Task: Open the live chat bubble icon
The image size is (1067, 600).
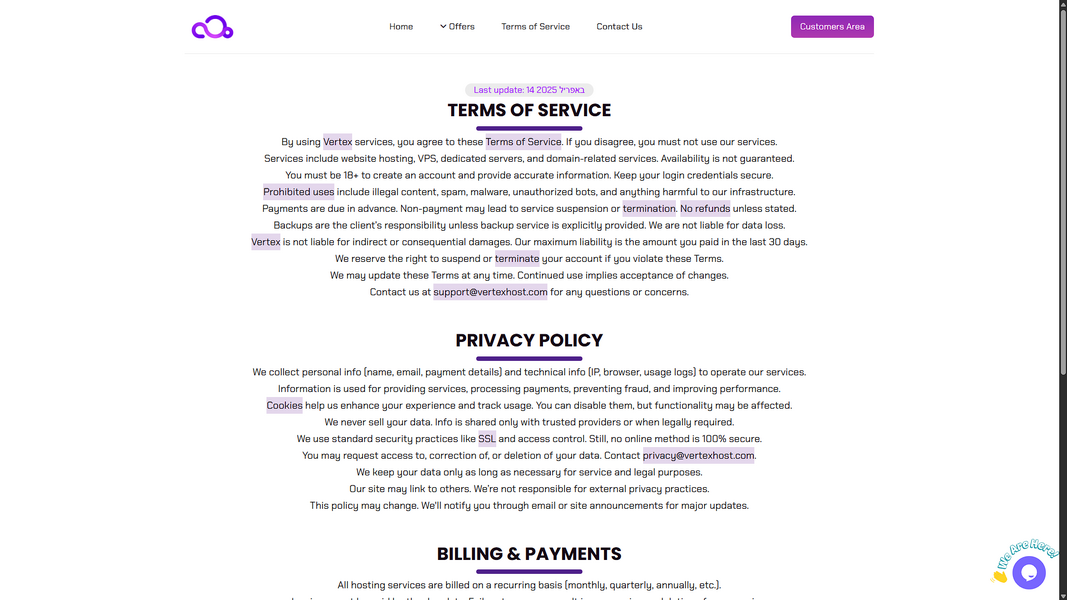Action: click(x=1028, y=573)
